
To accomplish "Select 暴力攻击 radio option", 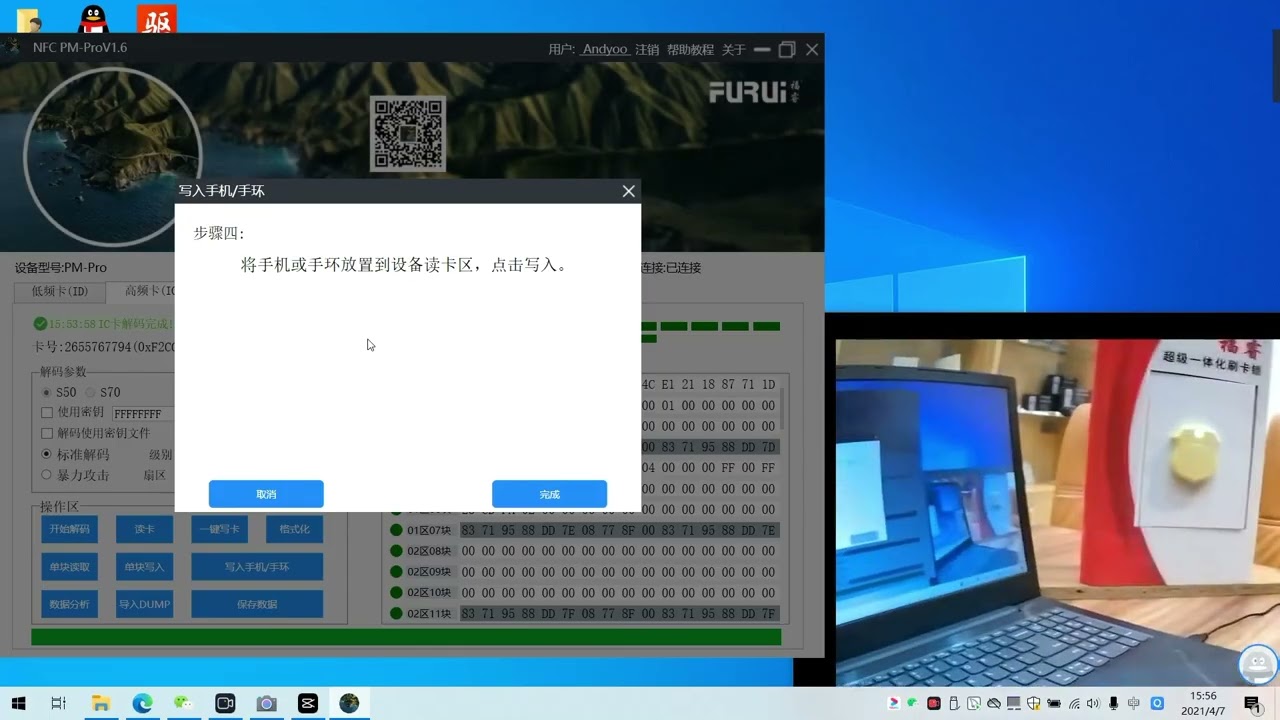I will coord(47,475).
